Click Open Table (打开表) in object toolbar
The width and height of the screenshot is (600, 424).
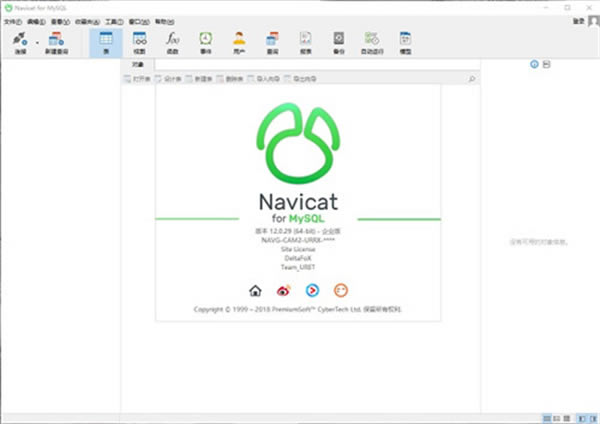[x=137, y=79]
